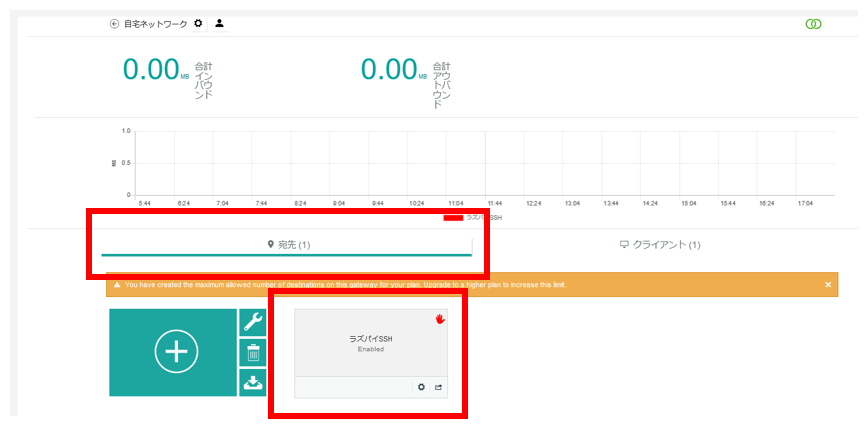Click the 自宅ネットワーク title text
Screen dimensions: 866x439
[x=155, y=24]
